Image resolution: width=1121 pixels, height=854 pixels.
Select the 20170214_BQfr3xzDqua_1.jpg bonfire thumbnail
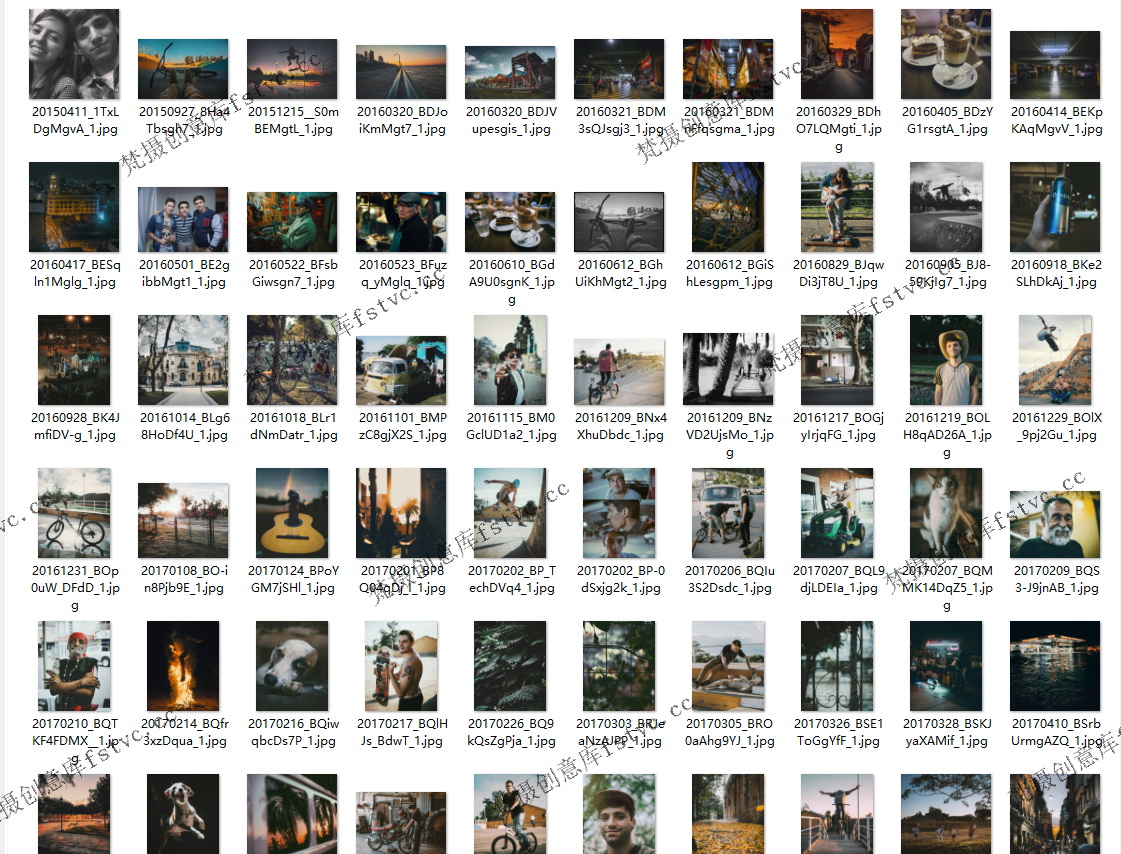(183, 666)
